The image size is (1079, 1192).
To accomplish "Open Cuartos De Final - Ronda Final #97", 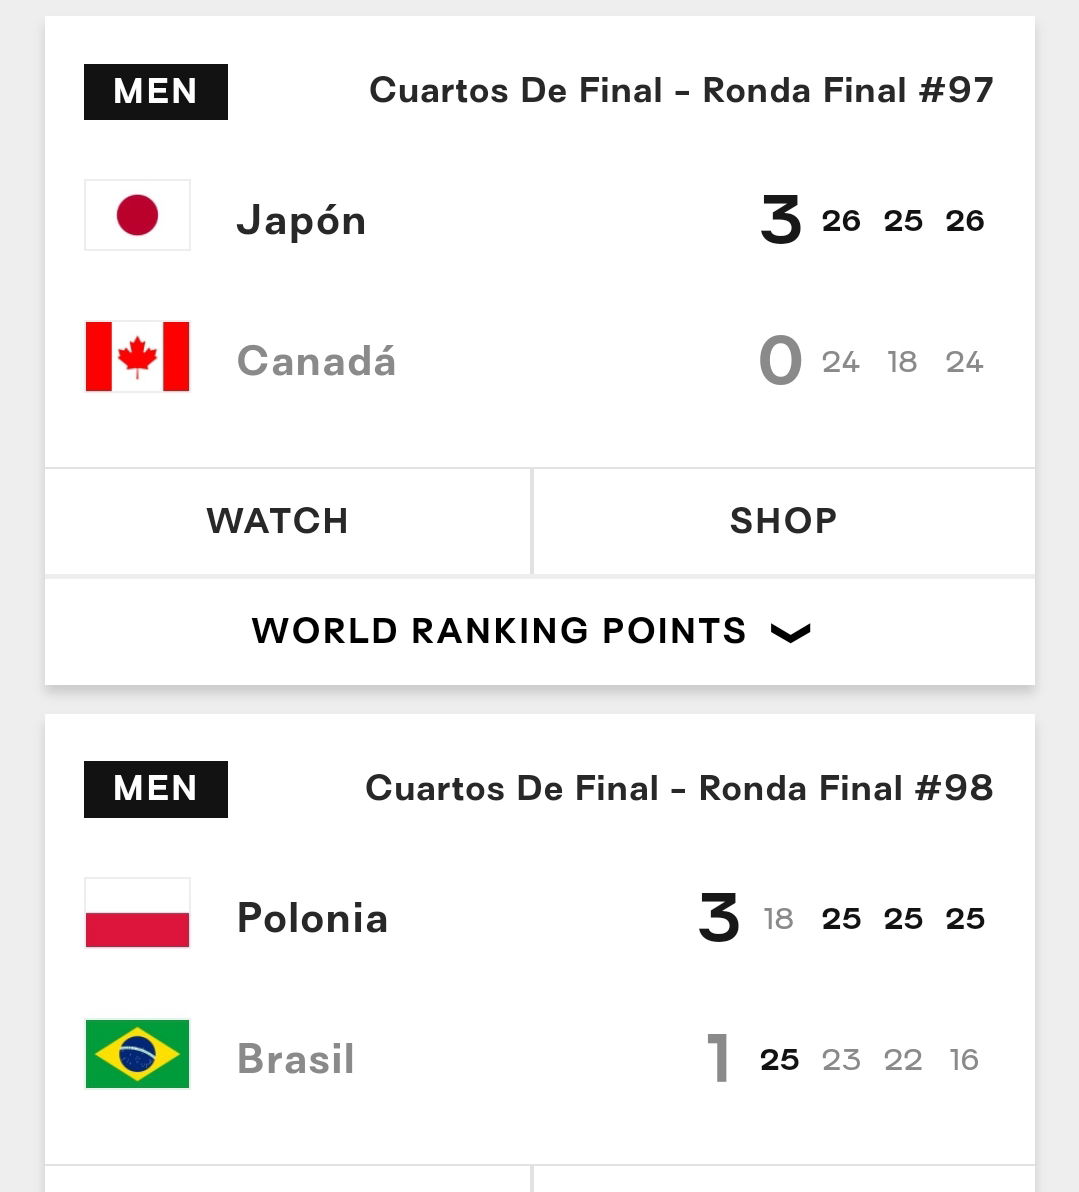I will [x=681, y=90].
